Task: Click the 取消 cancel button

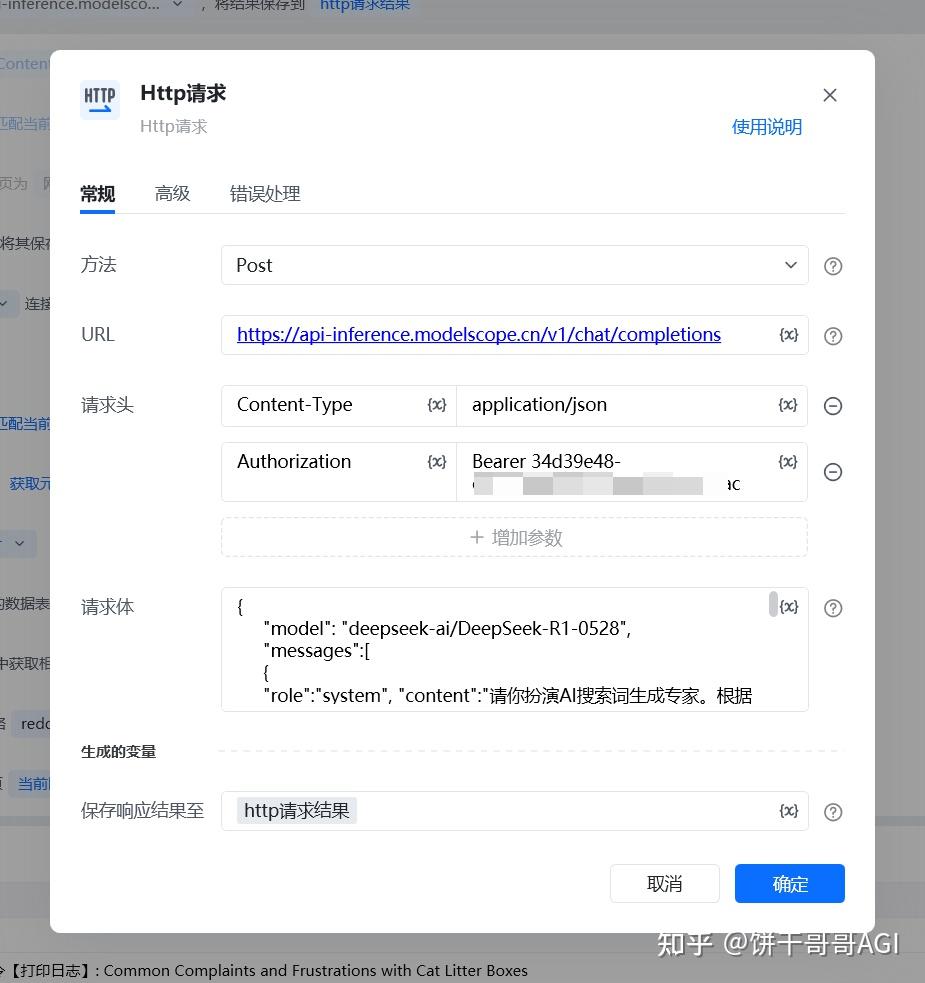Action: [x=665, y=884]
